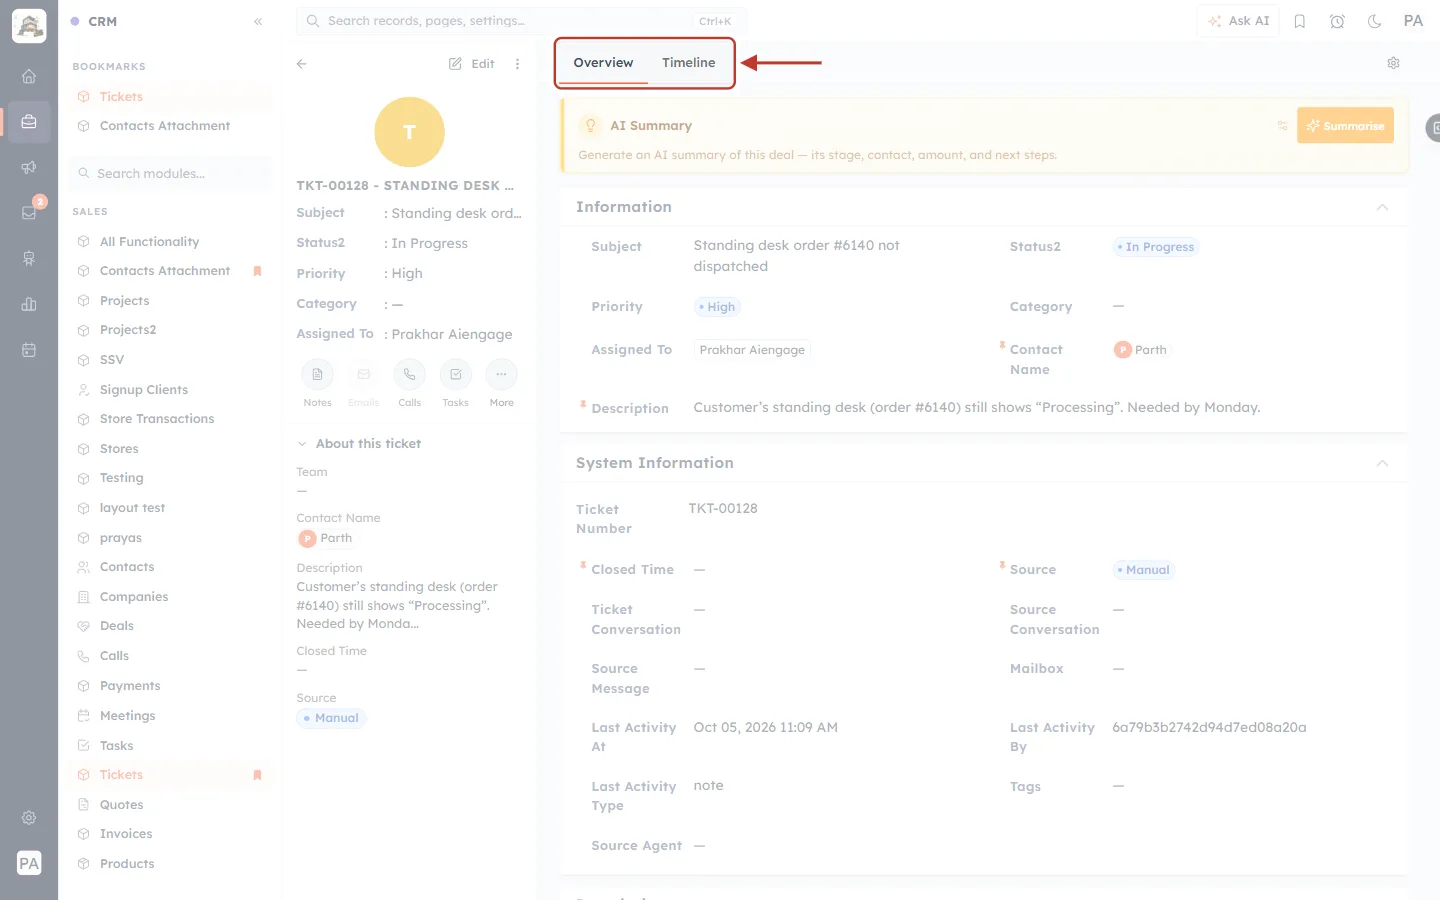Open the Calls module in sidebar

pos(114,656)
